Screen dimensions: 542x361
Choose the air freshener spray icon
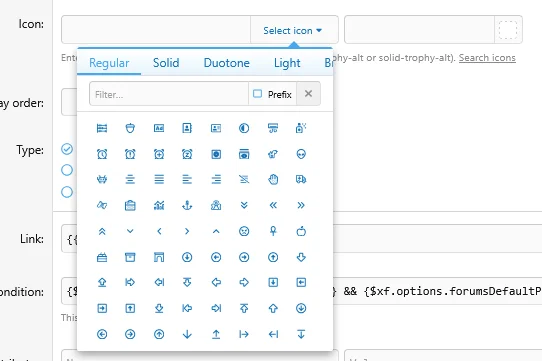point(301,128)
